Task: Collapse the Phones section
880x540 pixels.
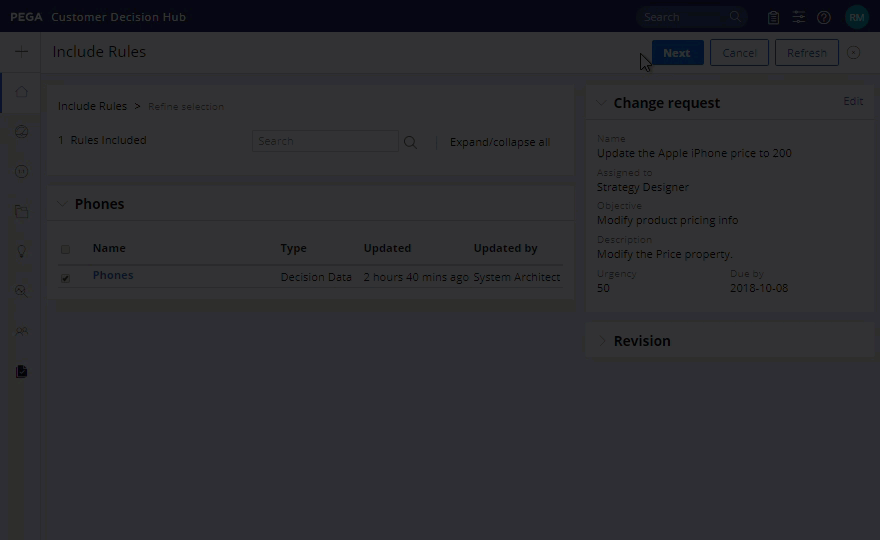Action: [x=62, y=204]
